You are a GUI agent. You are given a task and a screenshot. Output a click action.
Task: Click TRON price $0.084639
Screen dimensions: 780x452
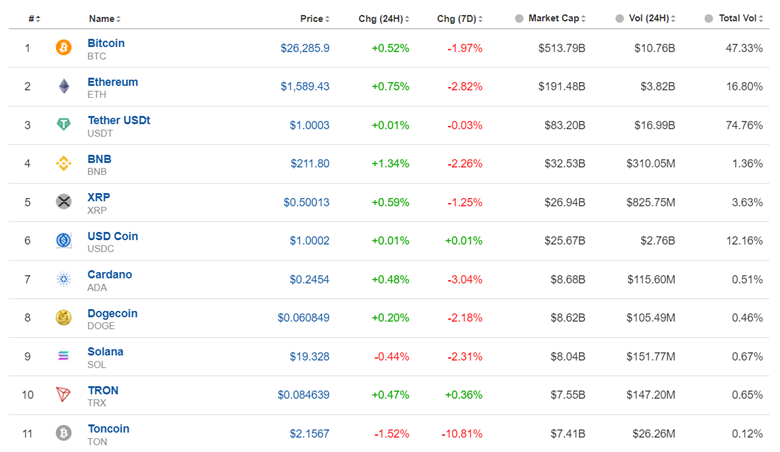pos(303,395)
